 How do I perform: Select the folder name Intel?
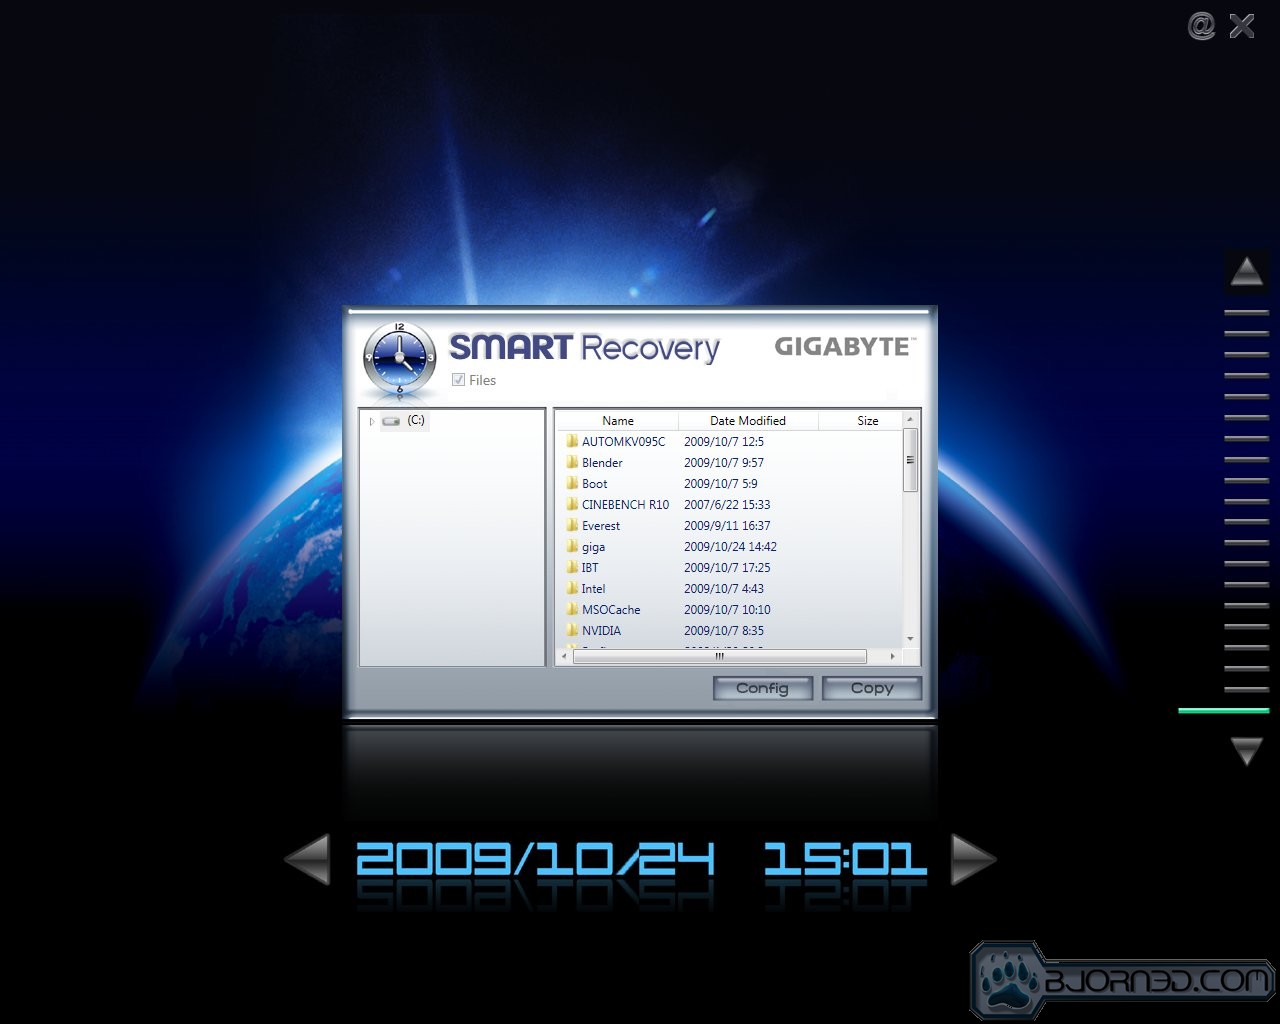tap(593, 589)
